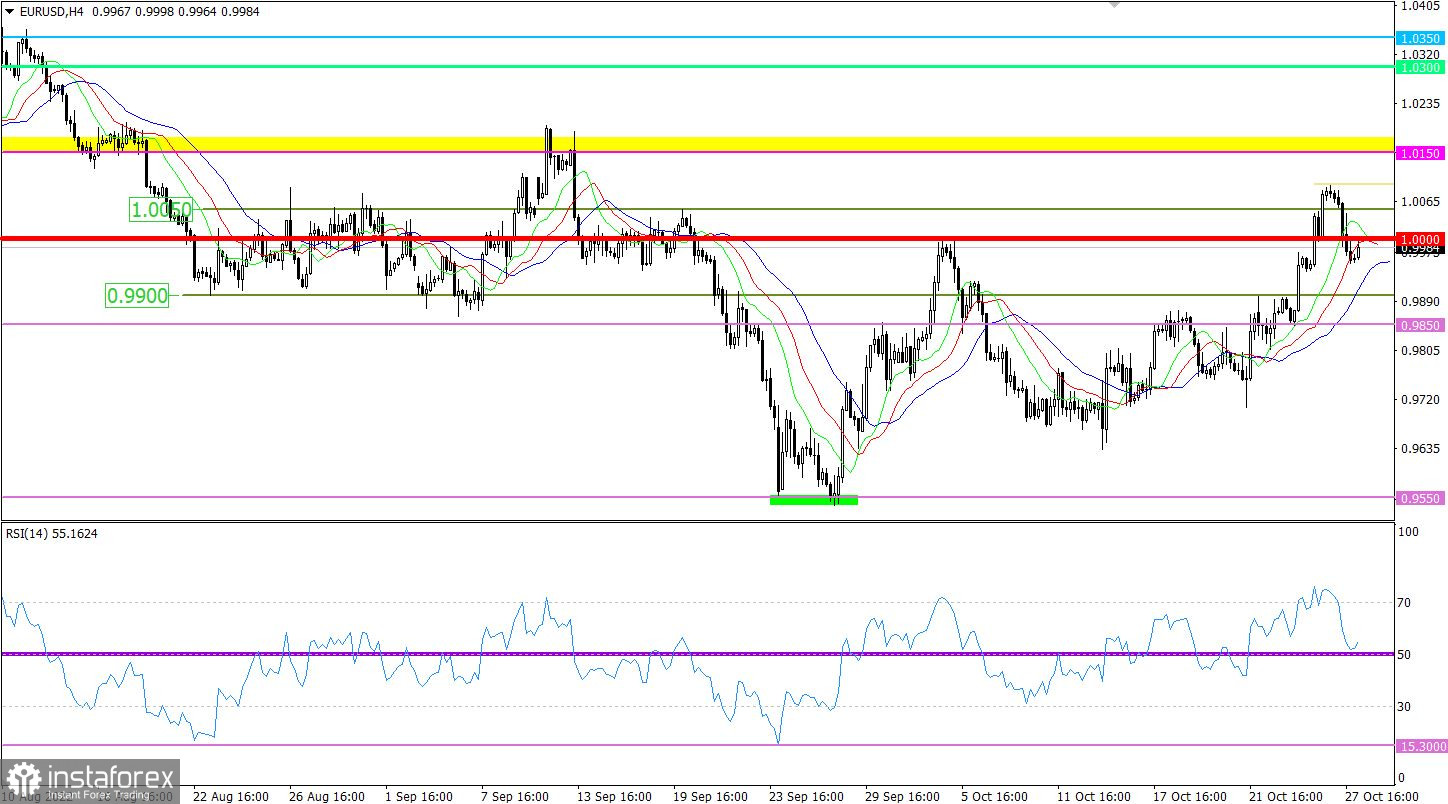Image resolution: width=1448 pixels, height=804 pixels.
Task: Click the 13 Sep 16:00 date label
Action: pyautogui.click(x=614, y=797)
